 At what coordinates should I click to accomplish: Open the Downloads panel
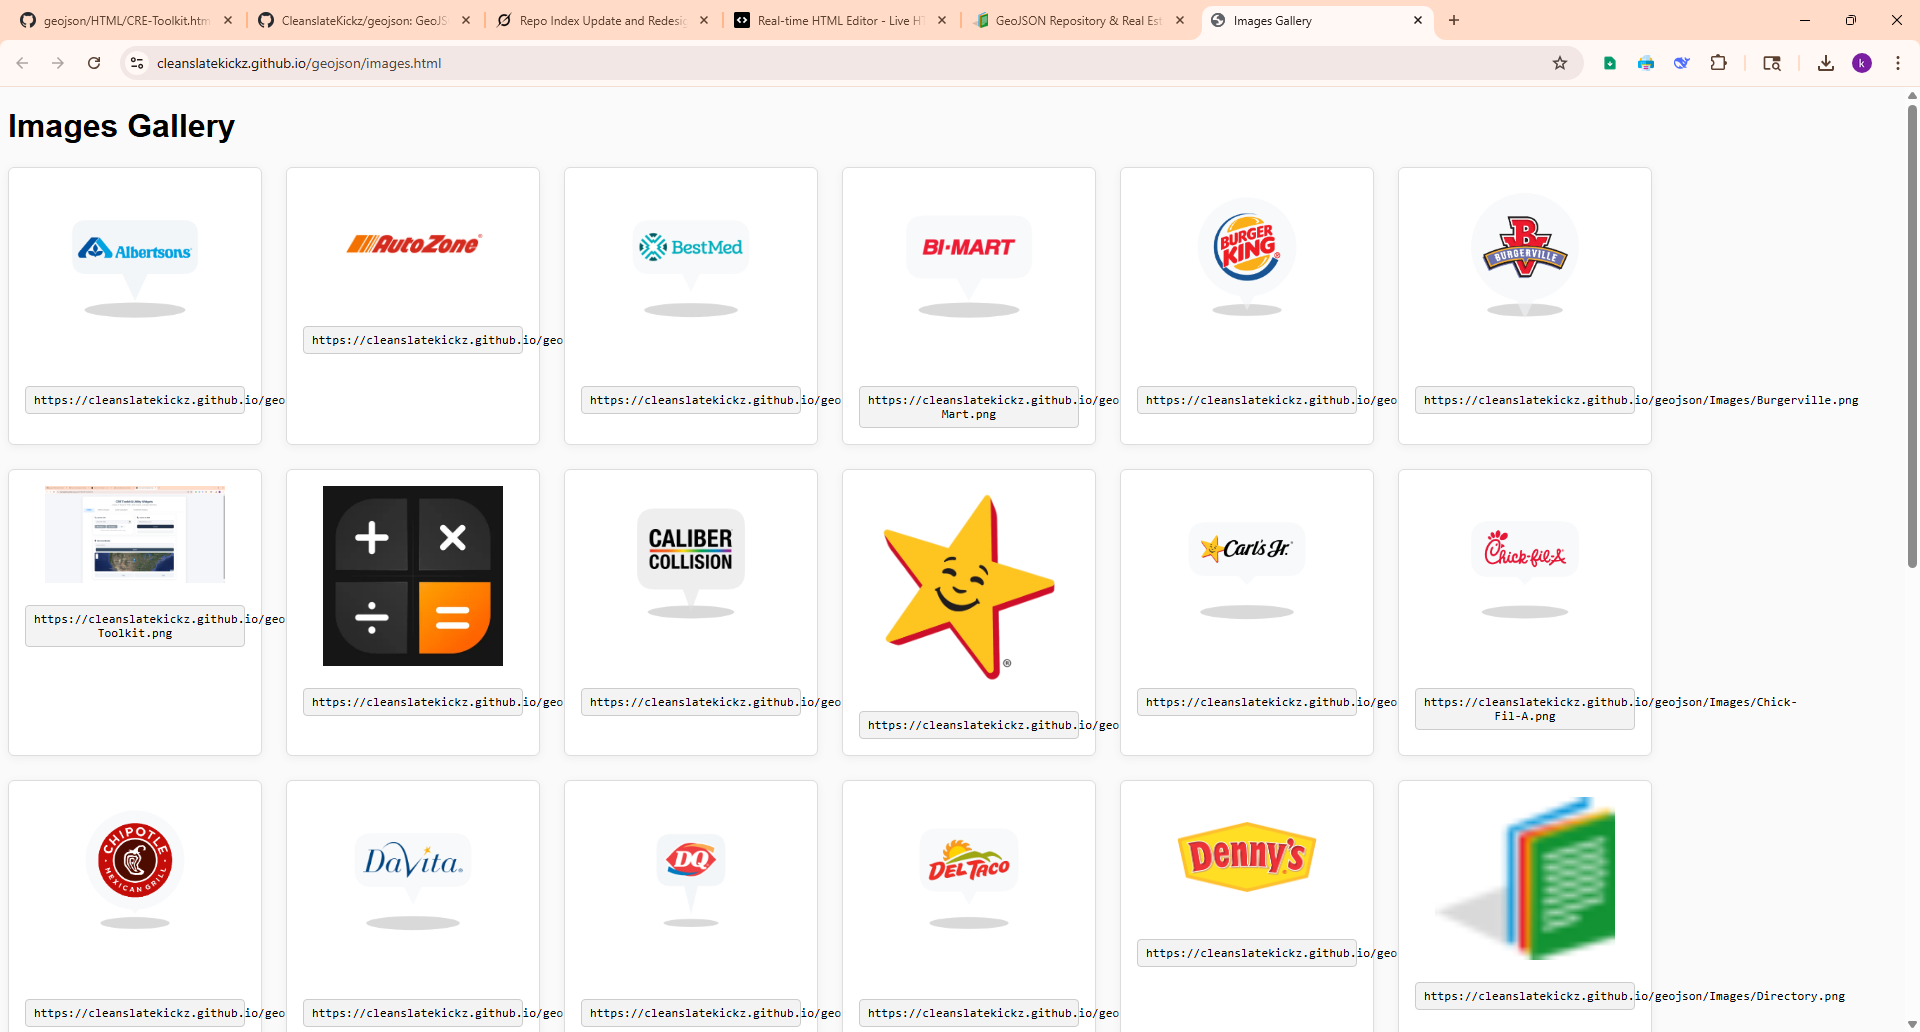tap(1826, 63)
